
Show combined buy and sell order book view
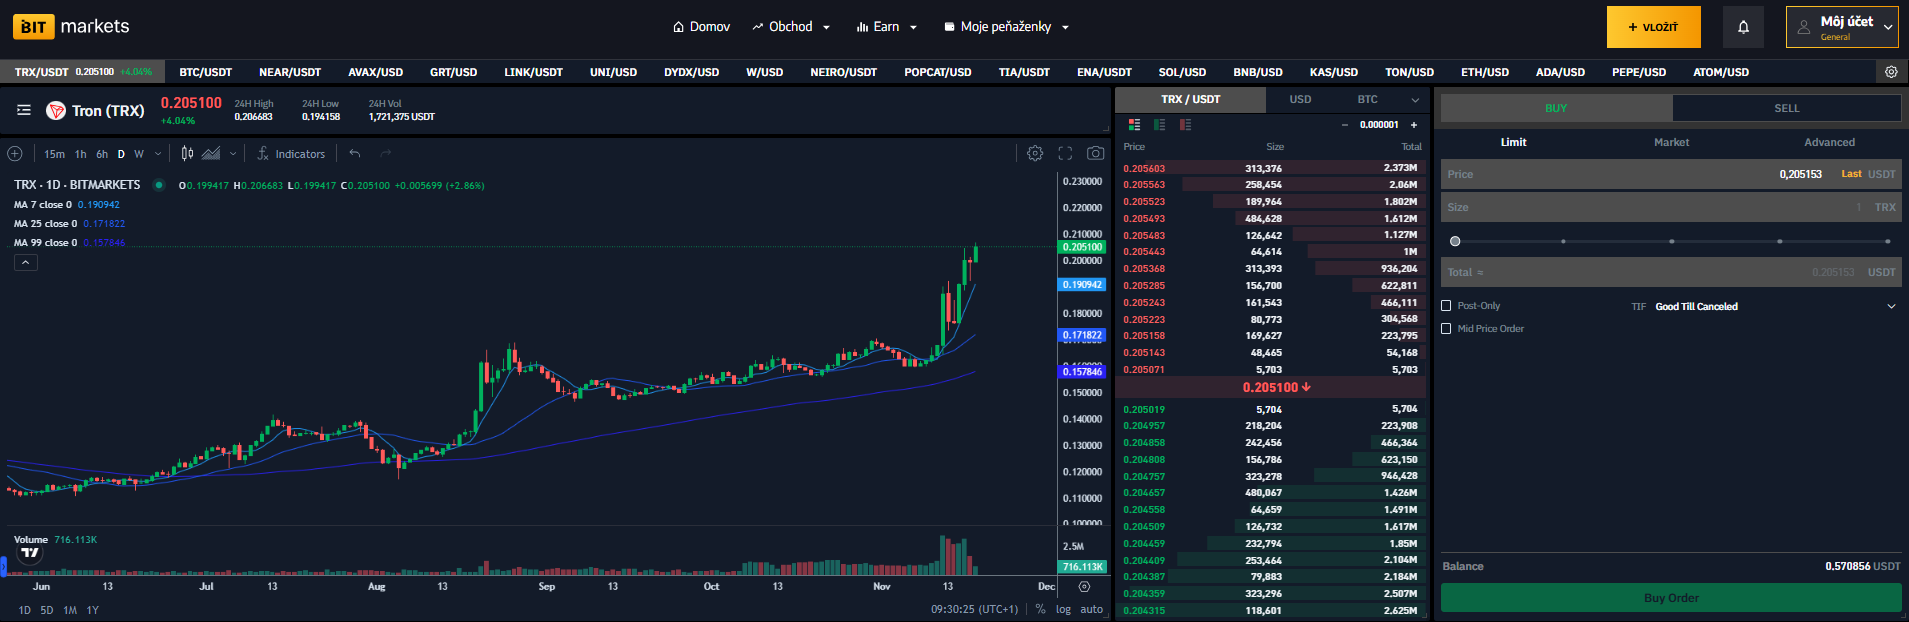(x=1134, y=125)
